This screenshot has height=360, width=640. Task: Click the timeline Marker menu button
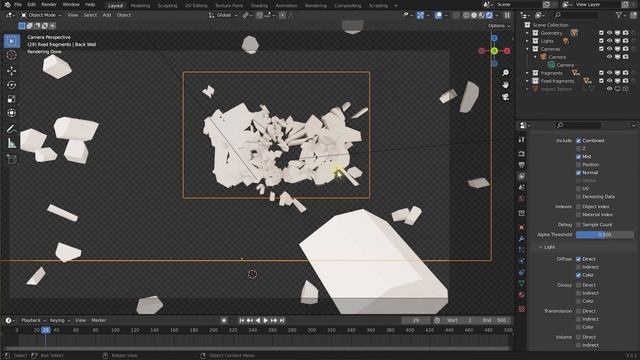[x=99, y=320]
